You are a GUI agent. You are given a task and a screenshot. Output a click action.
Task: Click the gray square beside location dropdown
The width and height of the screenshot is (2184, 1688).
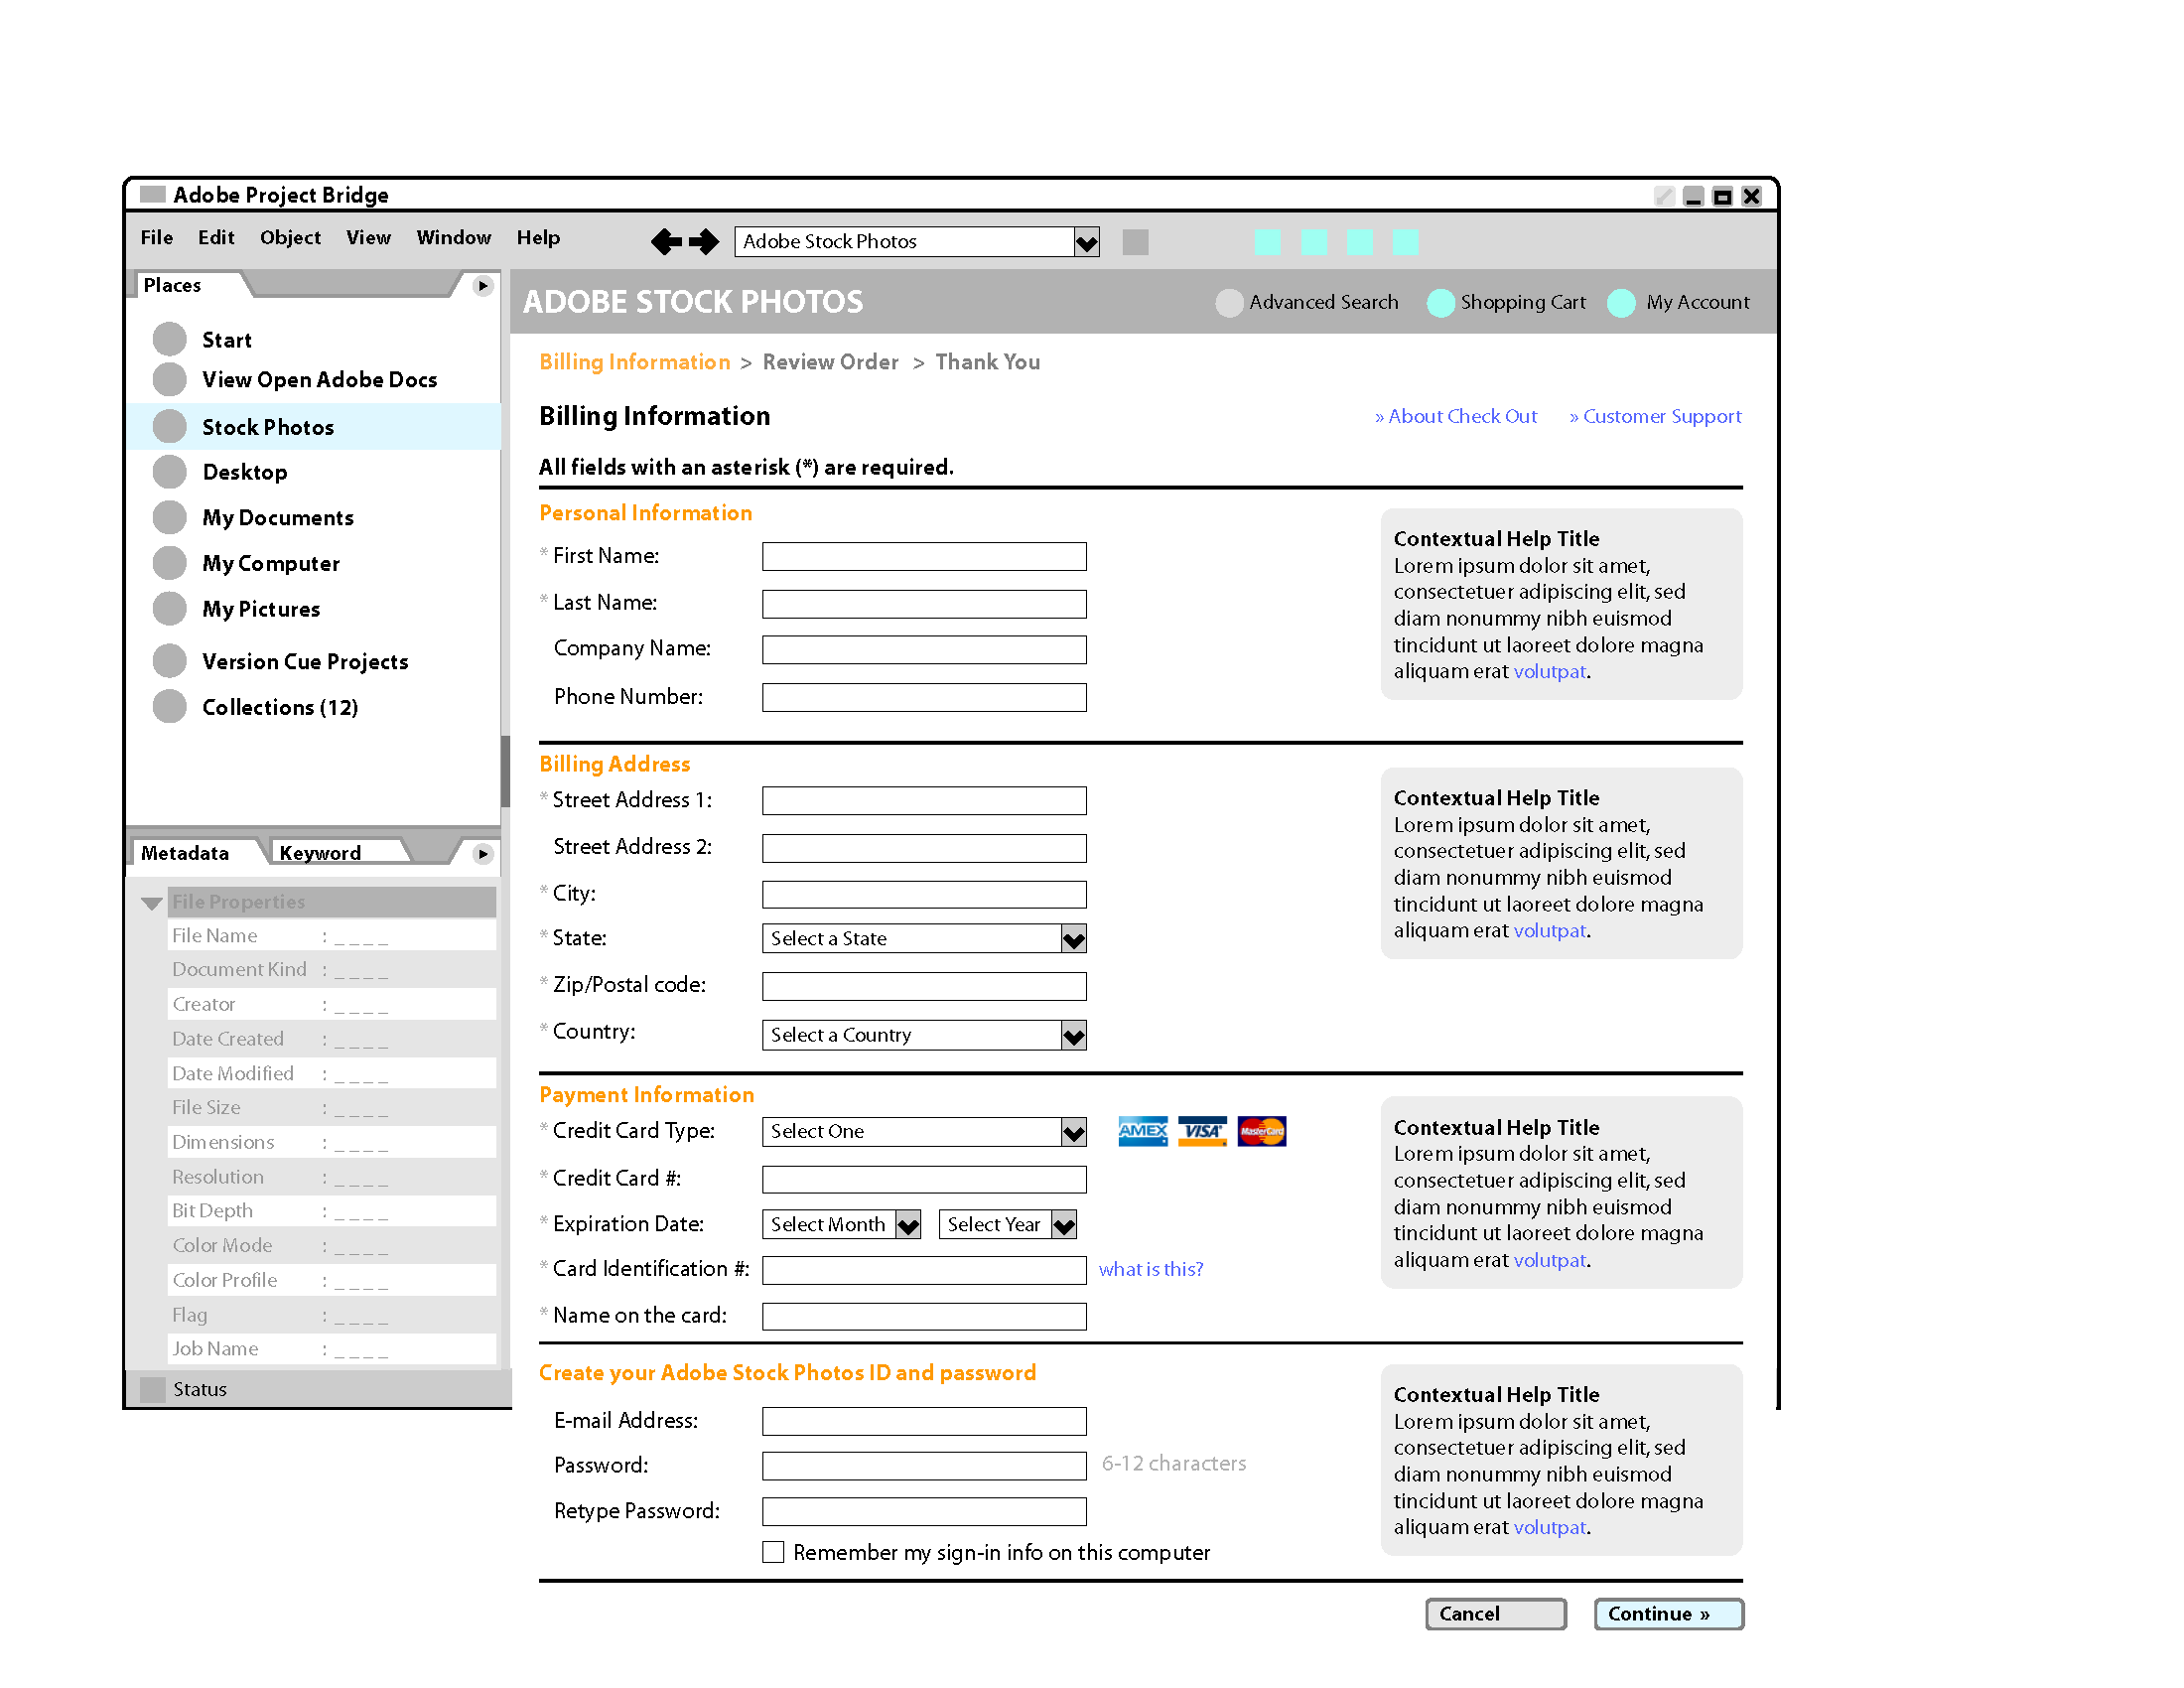[x=1135, y=242]
